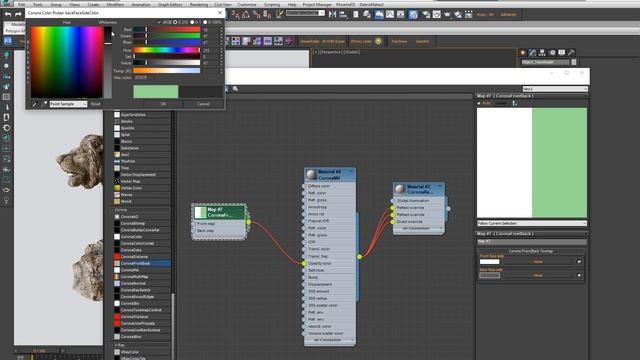Click the Red channel slider in color picker

click(167, 29)
